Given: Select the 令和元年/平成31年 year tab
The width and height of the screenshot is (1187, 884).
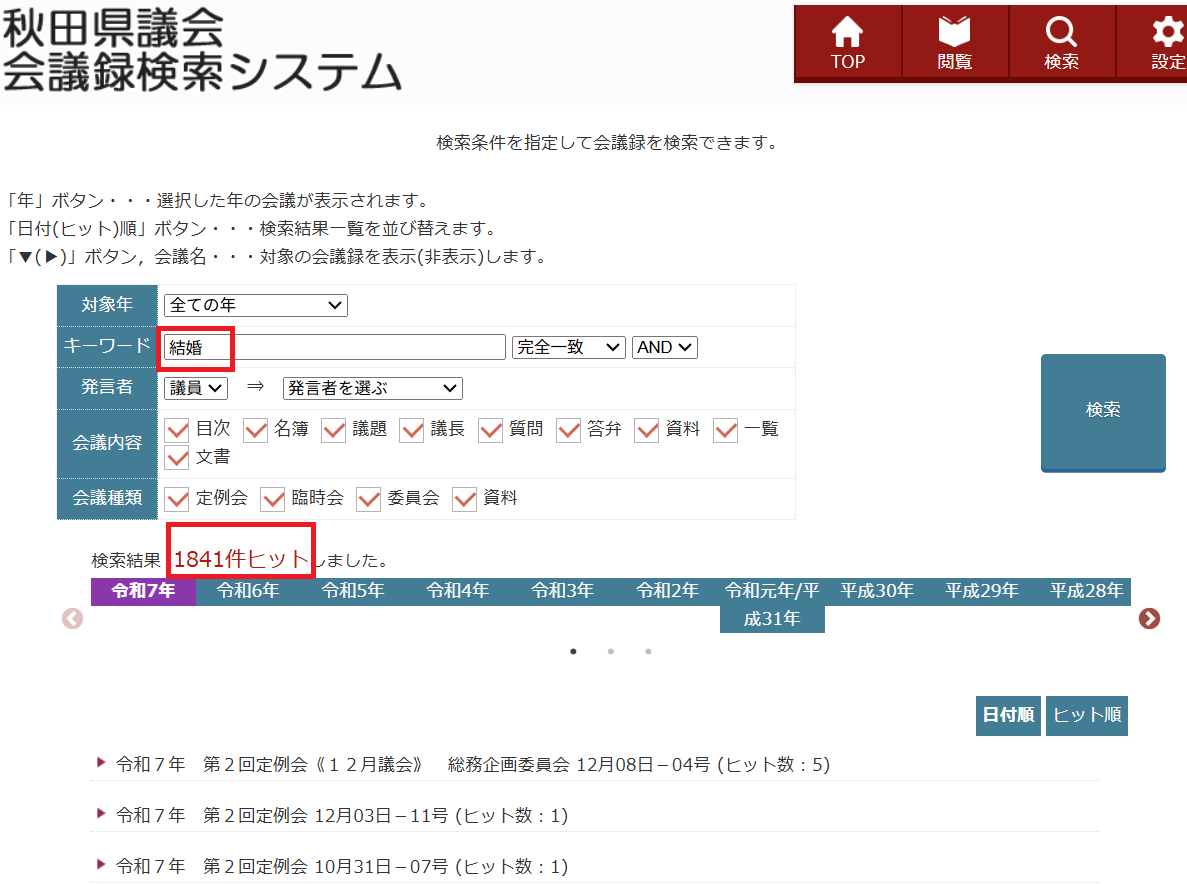Looking at the screenshot, I should pyautogui.click(x=772, y=605).
